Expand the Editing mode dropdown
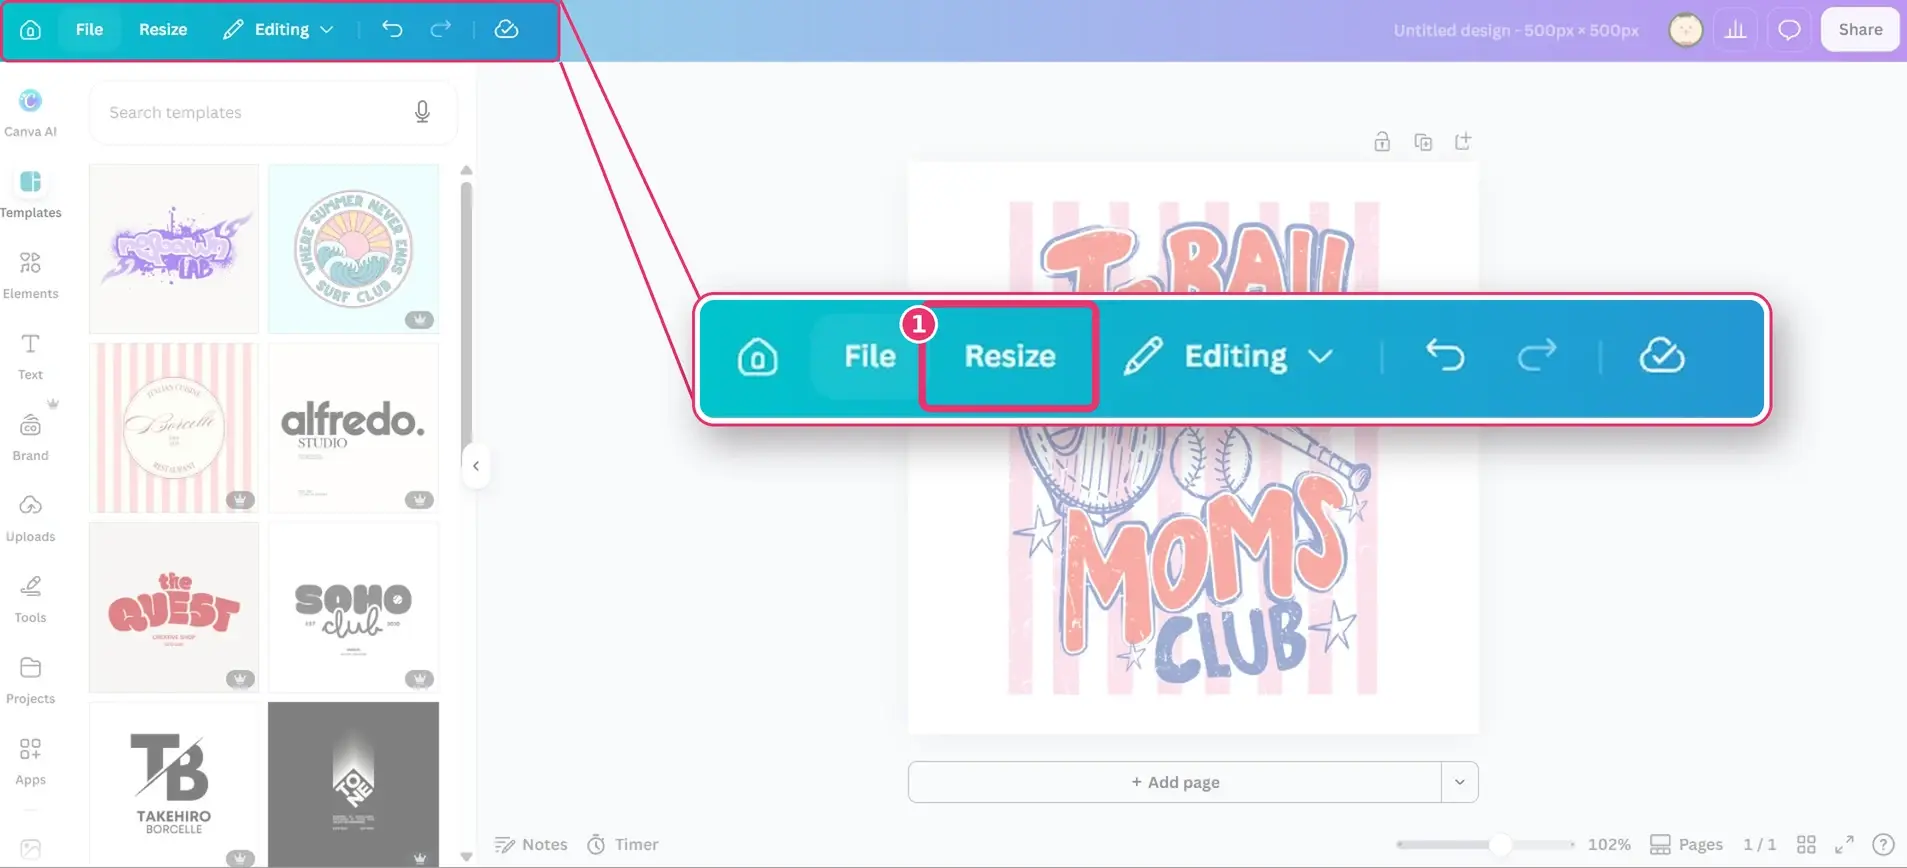 (278, 30)
